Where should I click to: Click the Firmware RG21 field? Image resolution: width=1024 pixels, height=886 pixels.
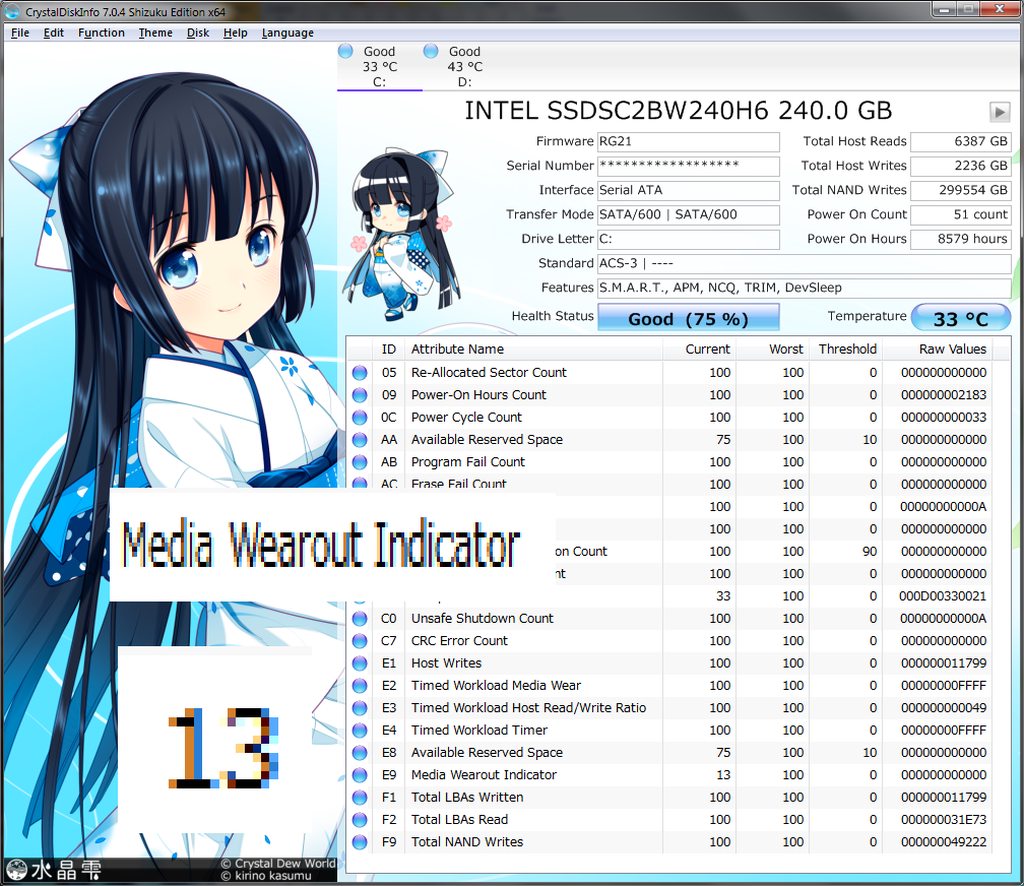(x=688, y=142)
